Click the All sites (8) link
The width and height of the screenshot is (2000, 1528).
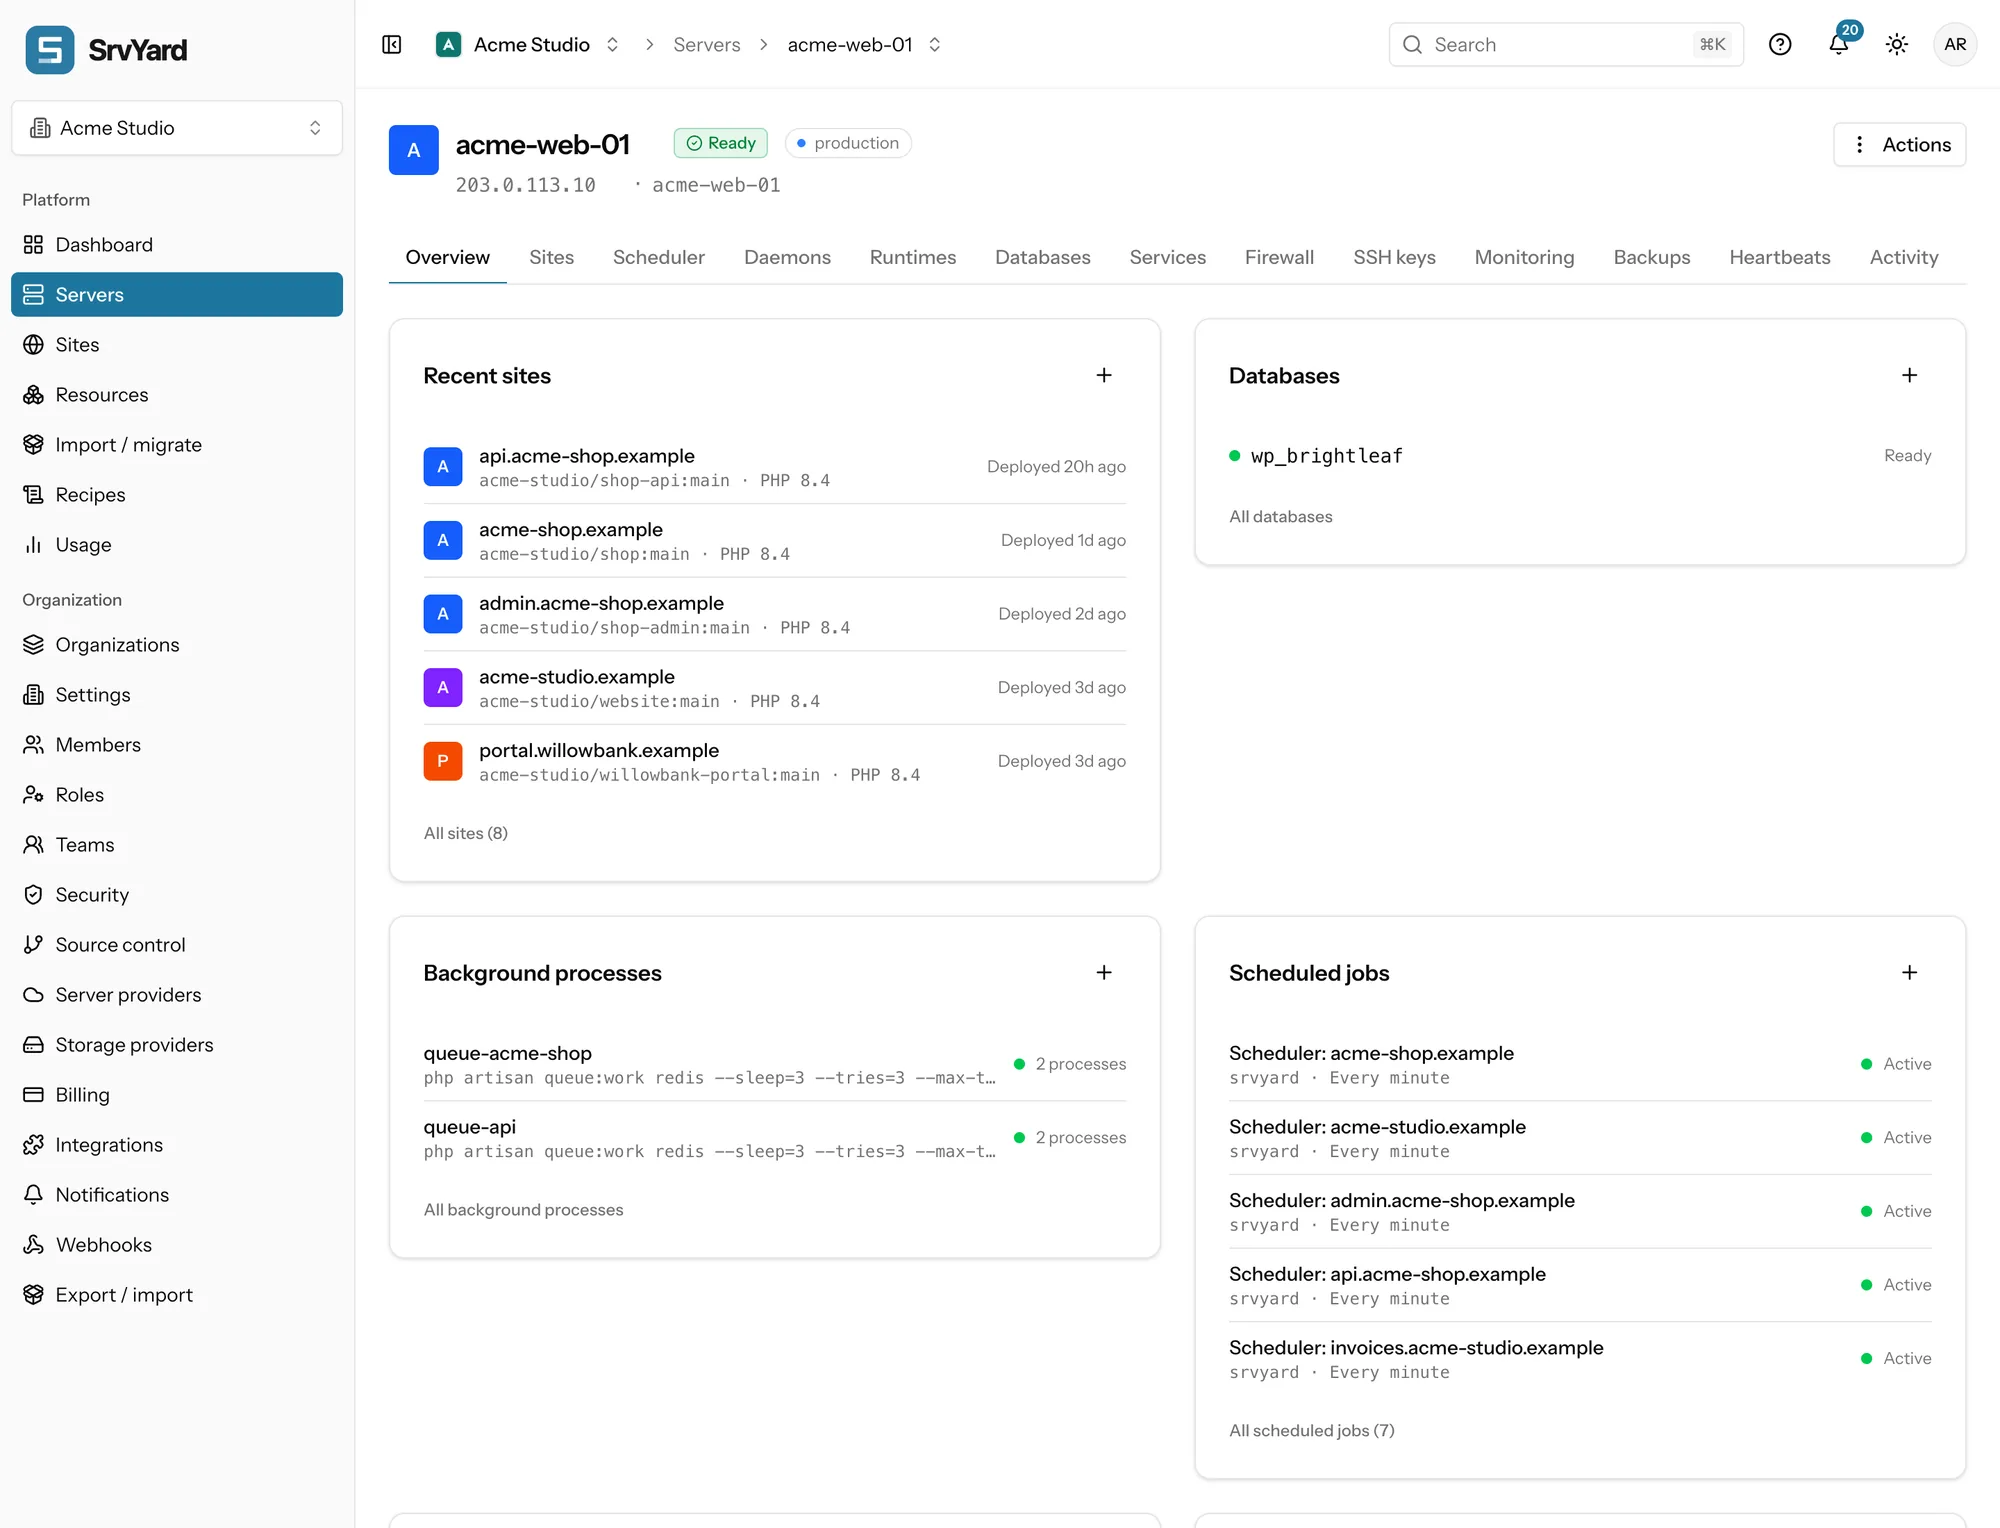(x=465, y=834)
